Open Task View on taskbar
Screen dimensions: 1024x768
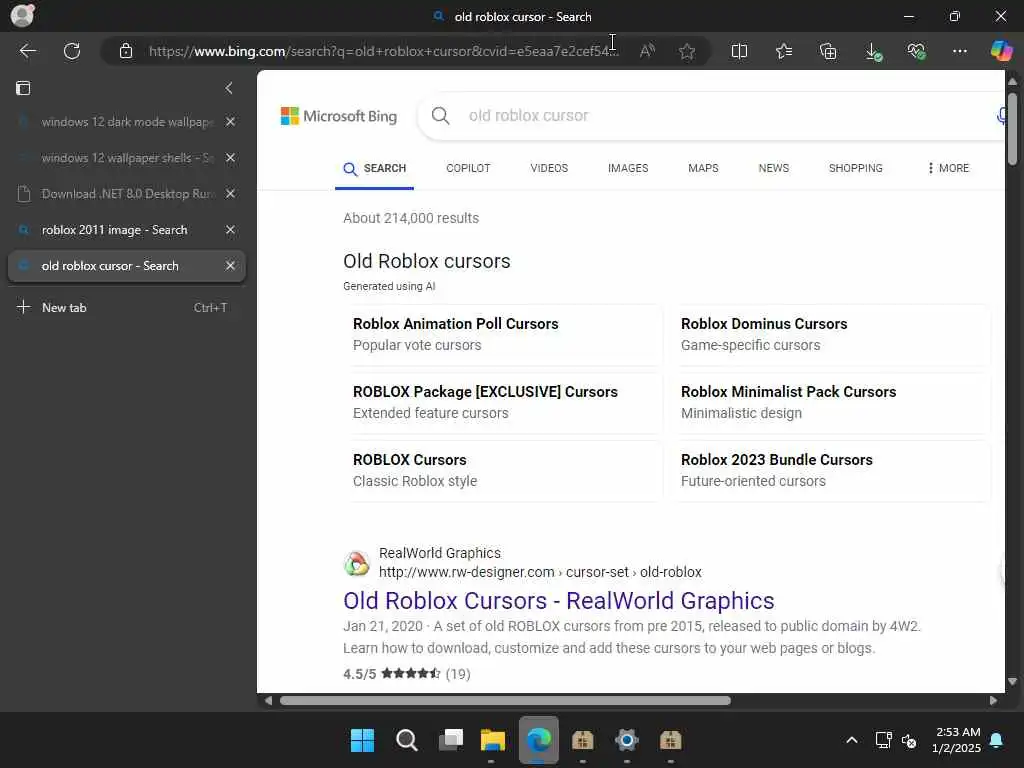pyautogui.click(x=451, y=741)
